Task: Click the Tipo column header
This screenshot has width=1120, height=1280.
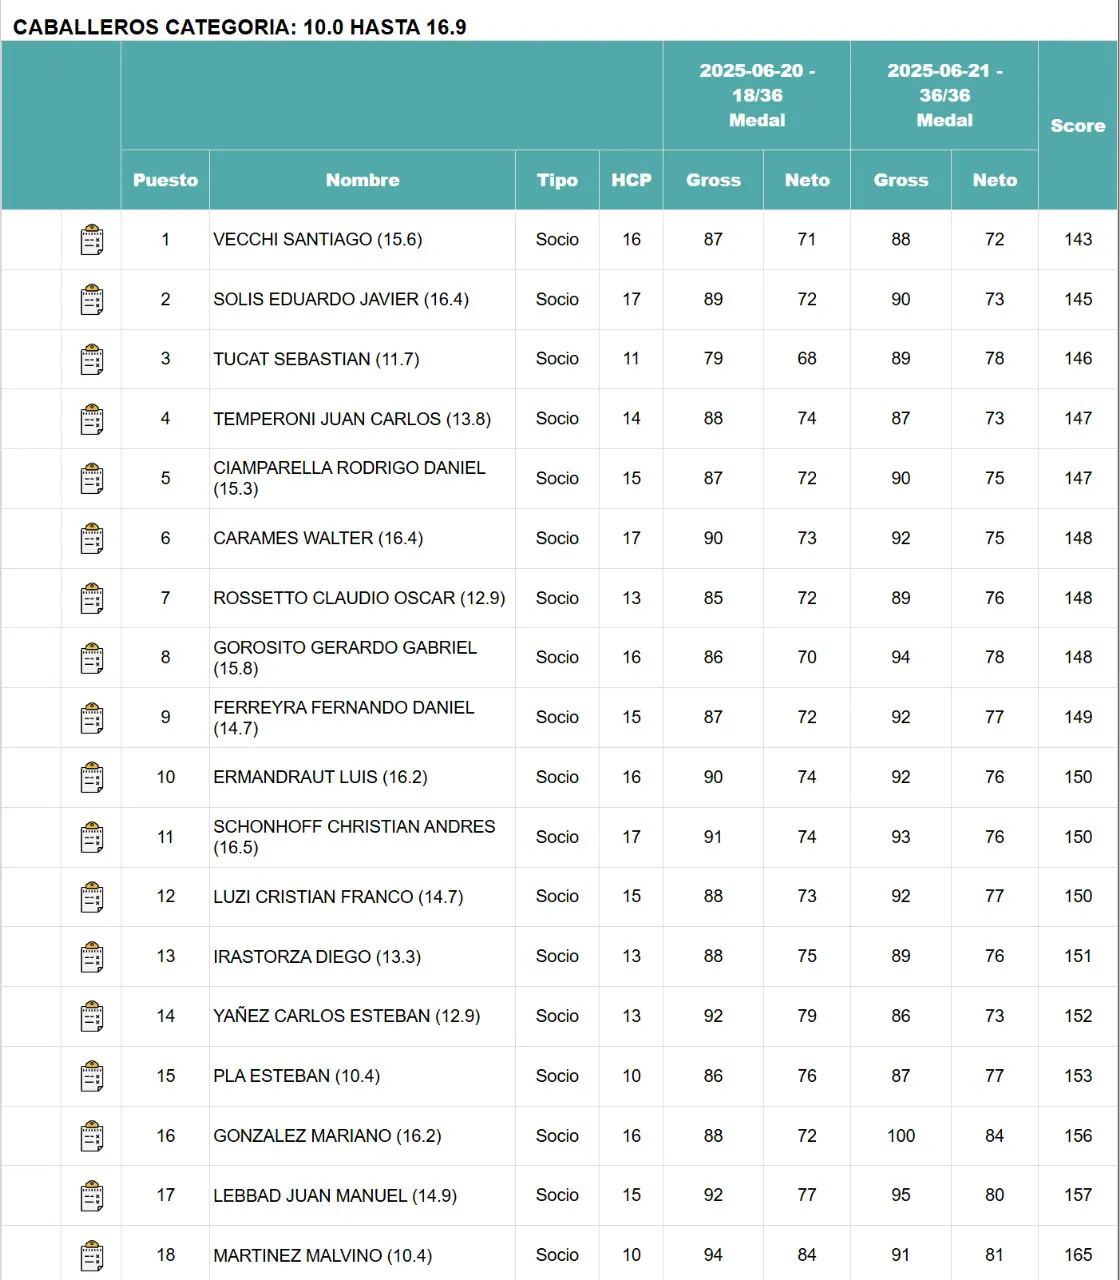Action: click(x=557, y=180)
